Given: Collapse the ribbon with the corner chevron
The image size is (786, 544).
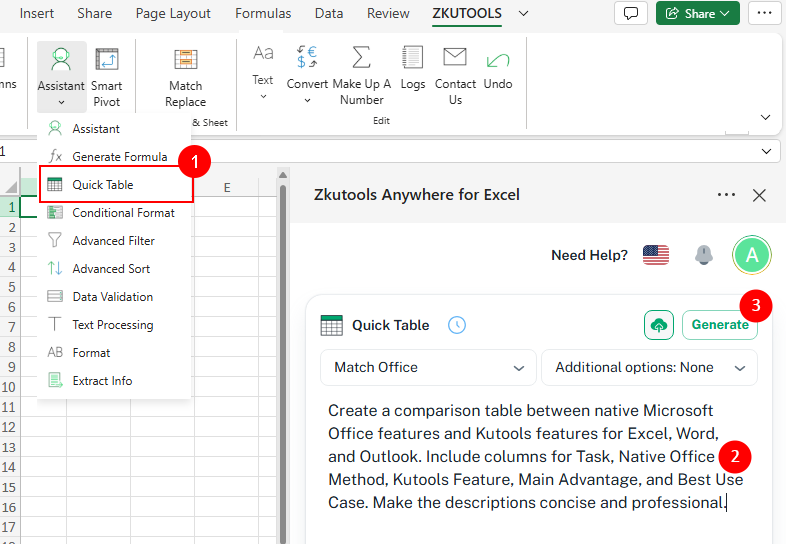Looking at the screenshot, I should point(765,117).
